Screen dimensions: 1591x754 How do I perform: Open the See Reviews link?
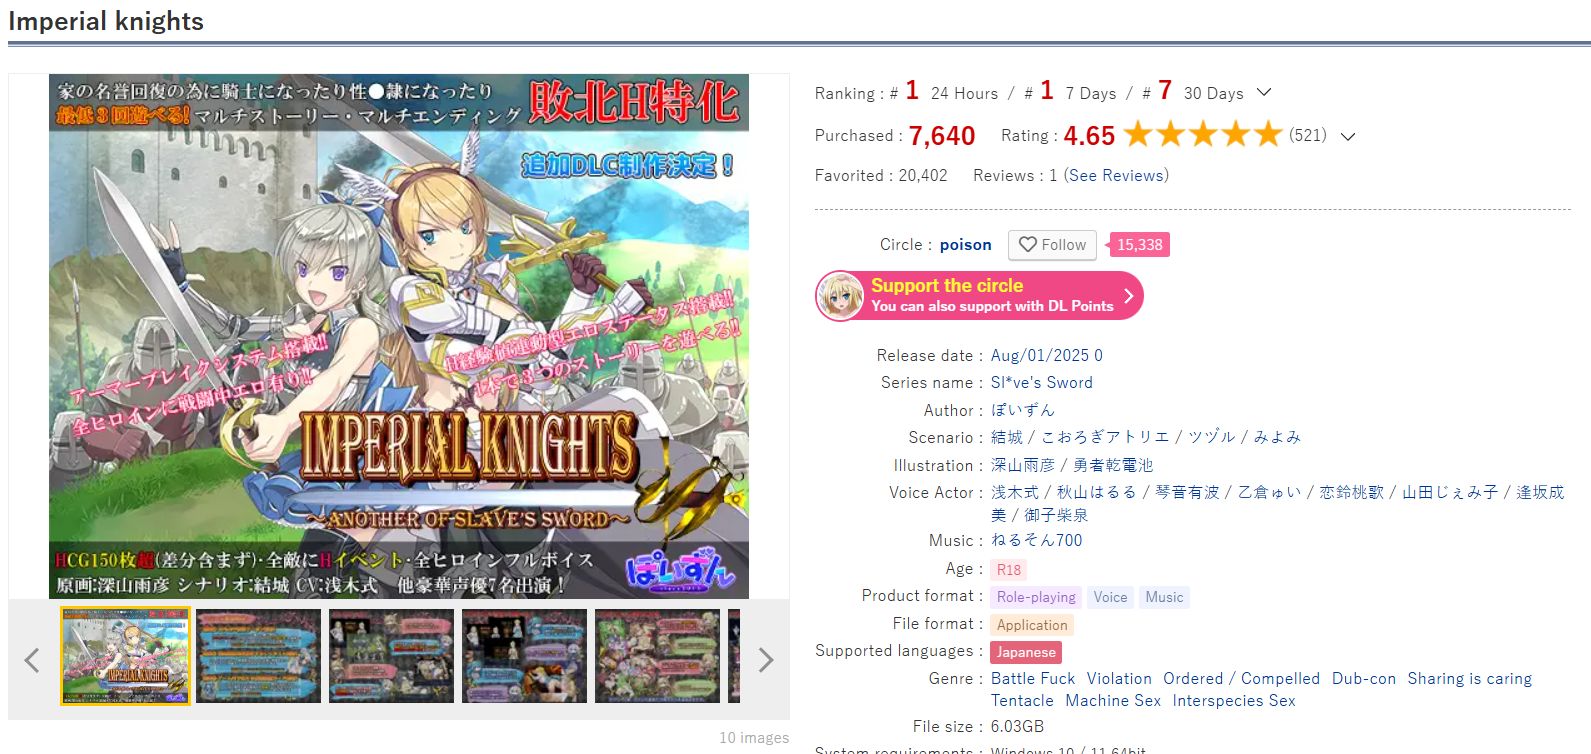pos(1116,175)
